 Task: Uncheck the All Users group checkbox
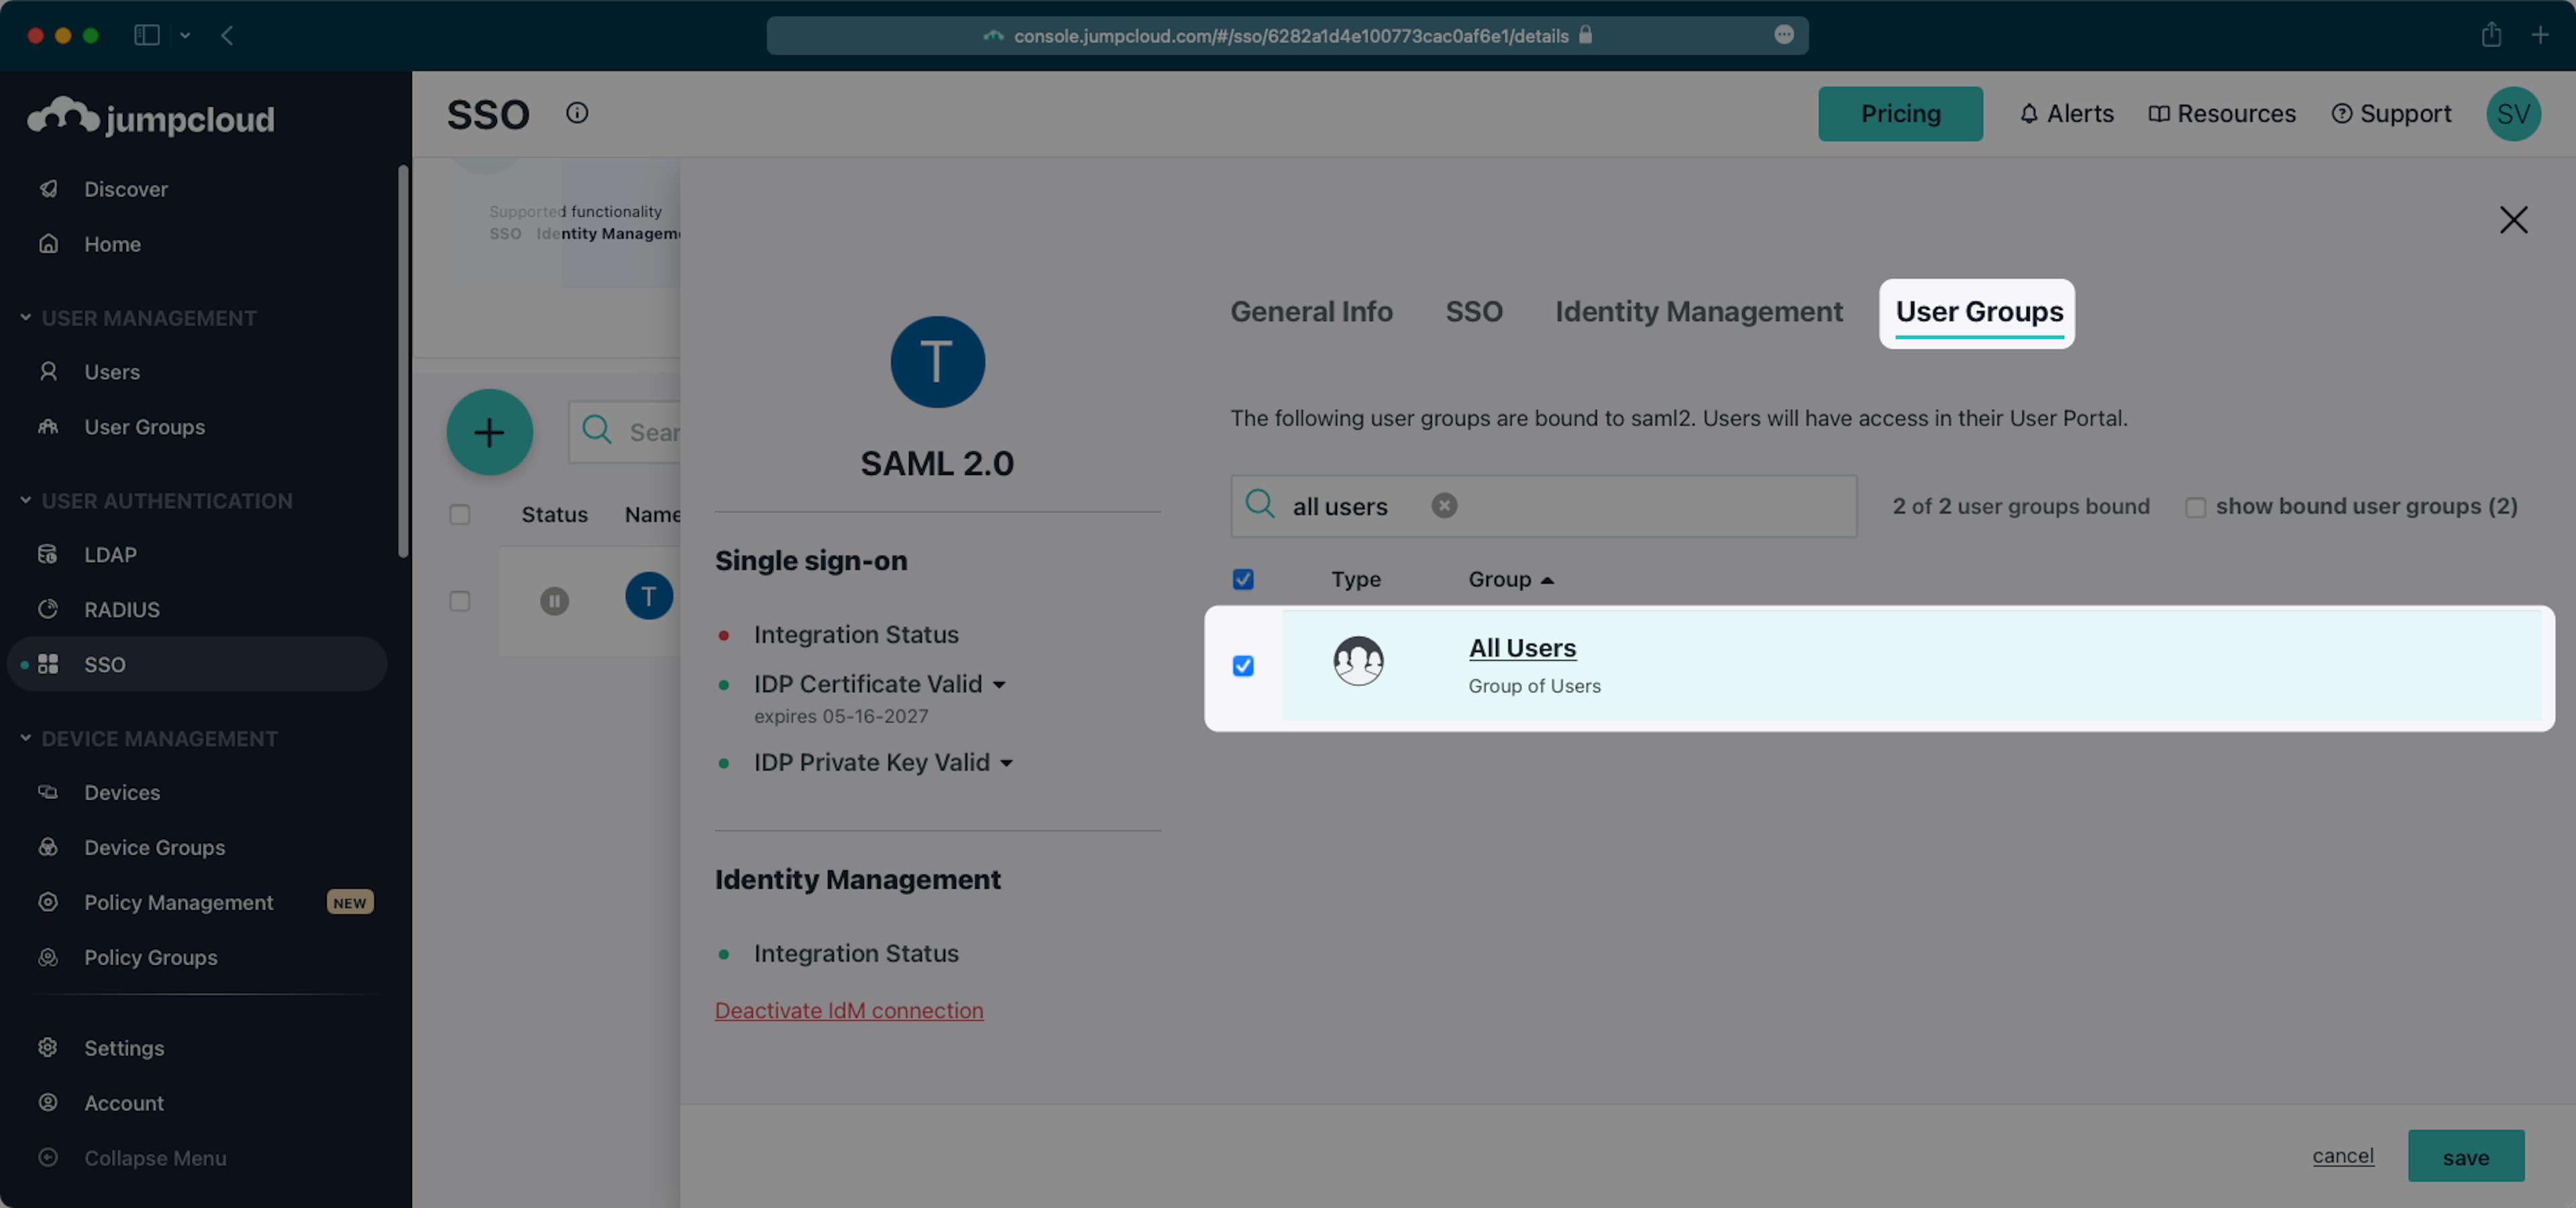pyautogui.click(x=1243, y=666)
